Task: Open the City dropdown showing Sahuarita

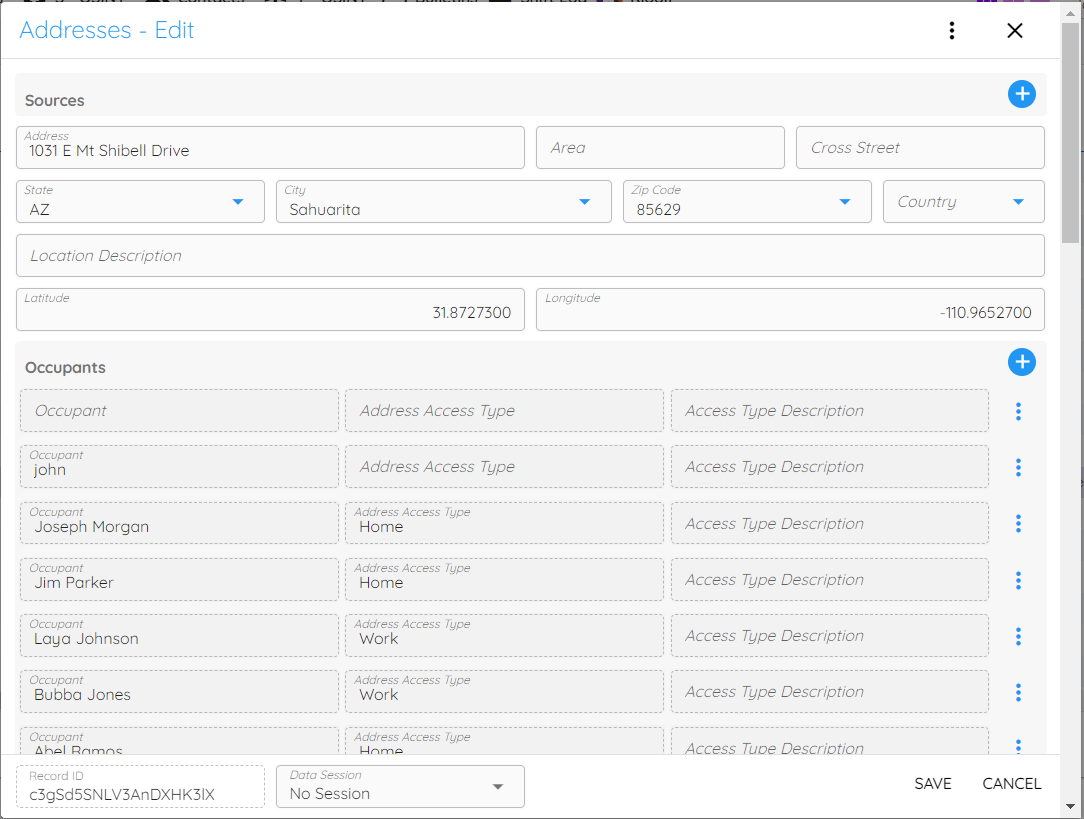Action: pyautogui.click(x=584, y=201)
